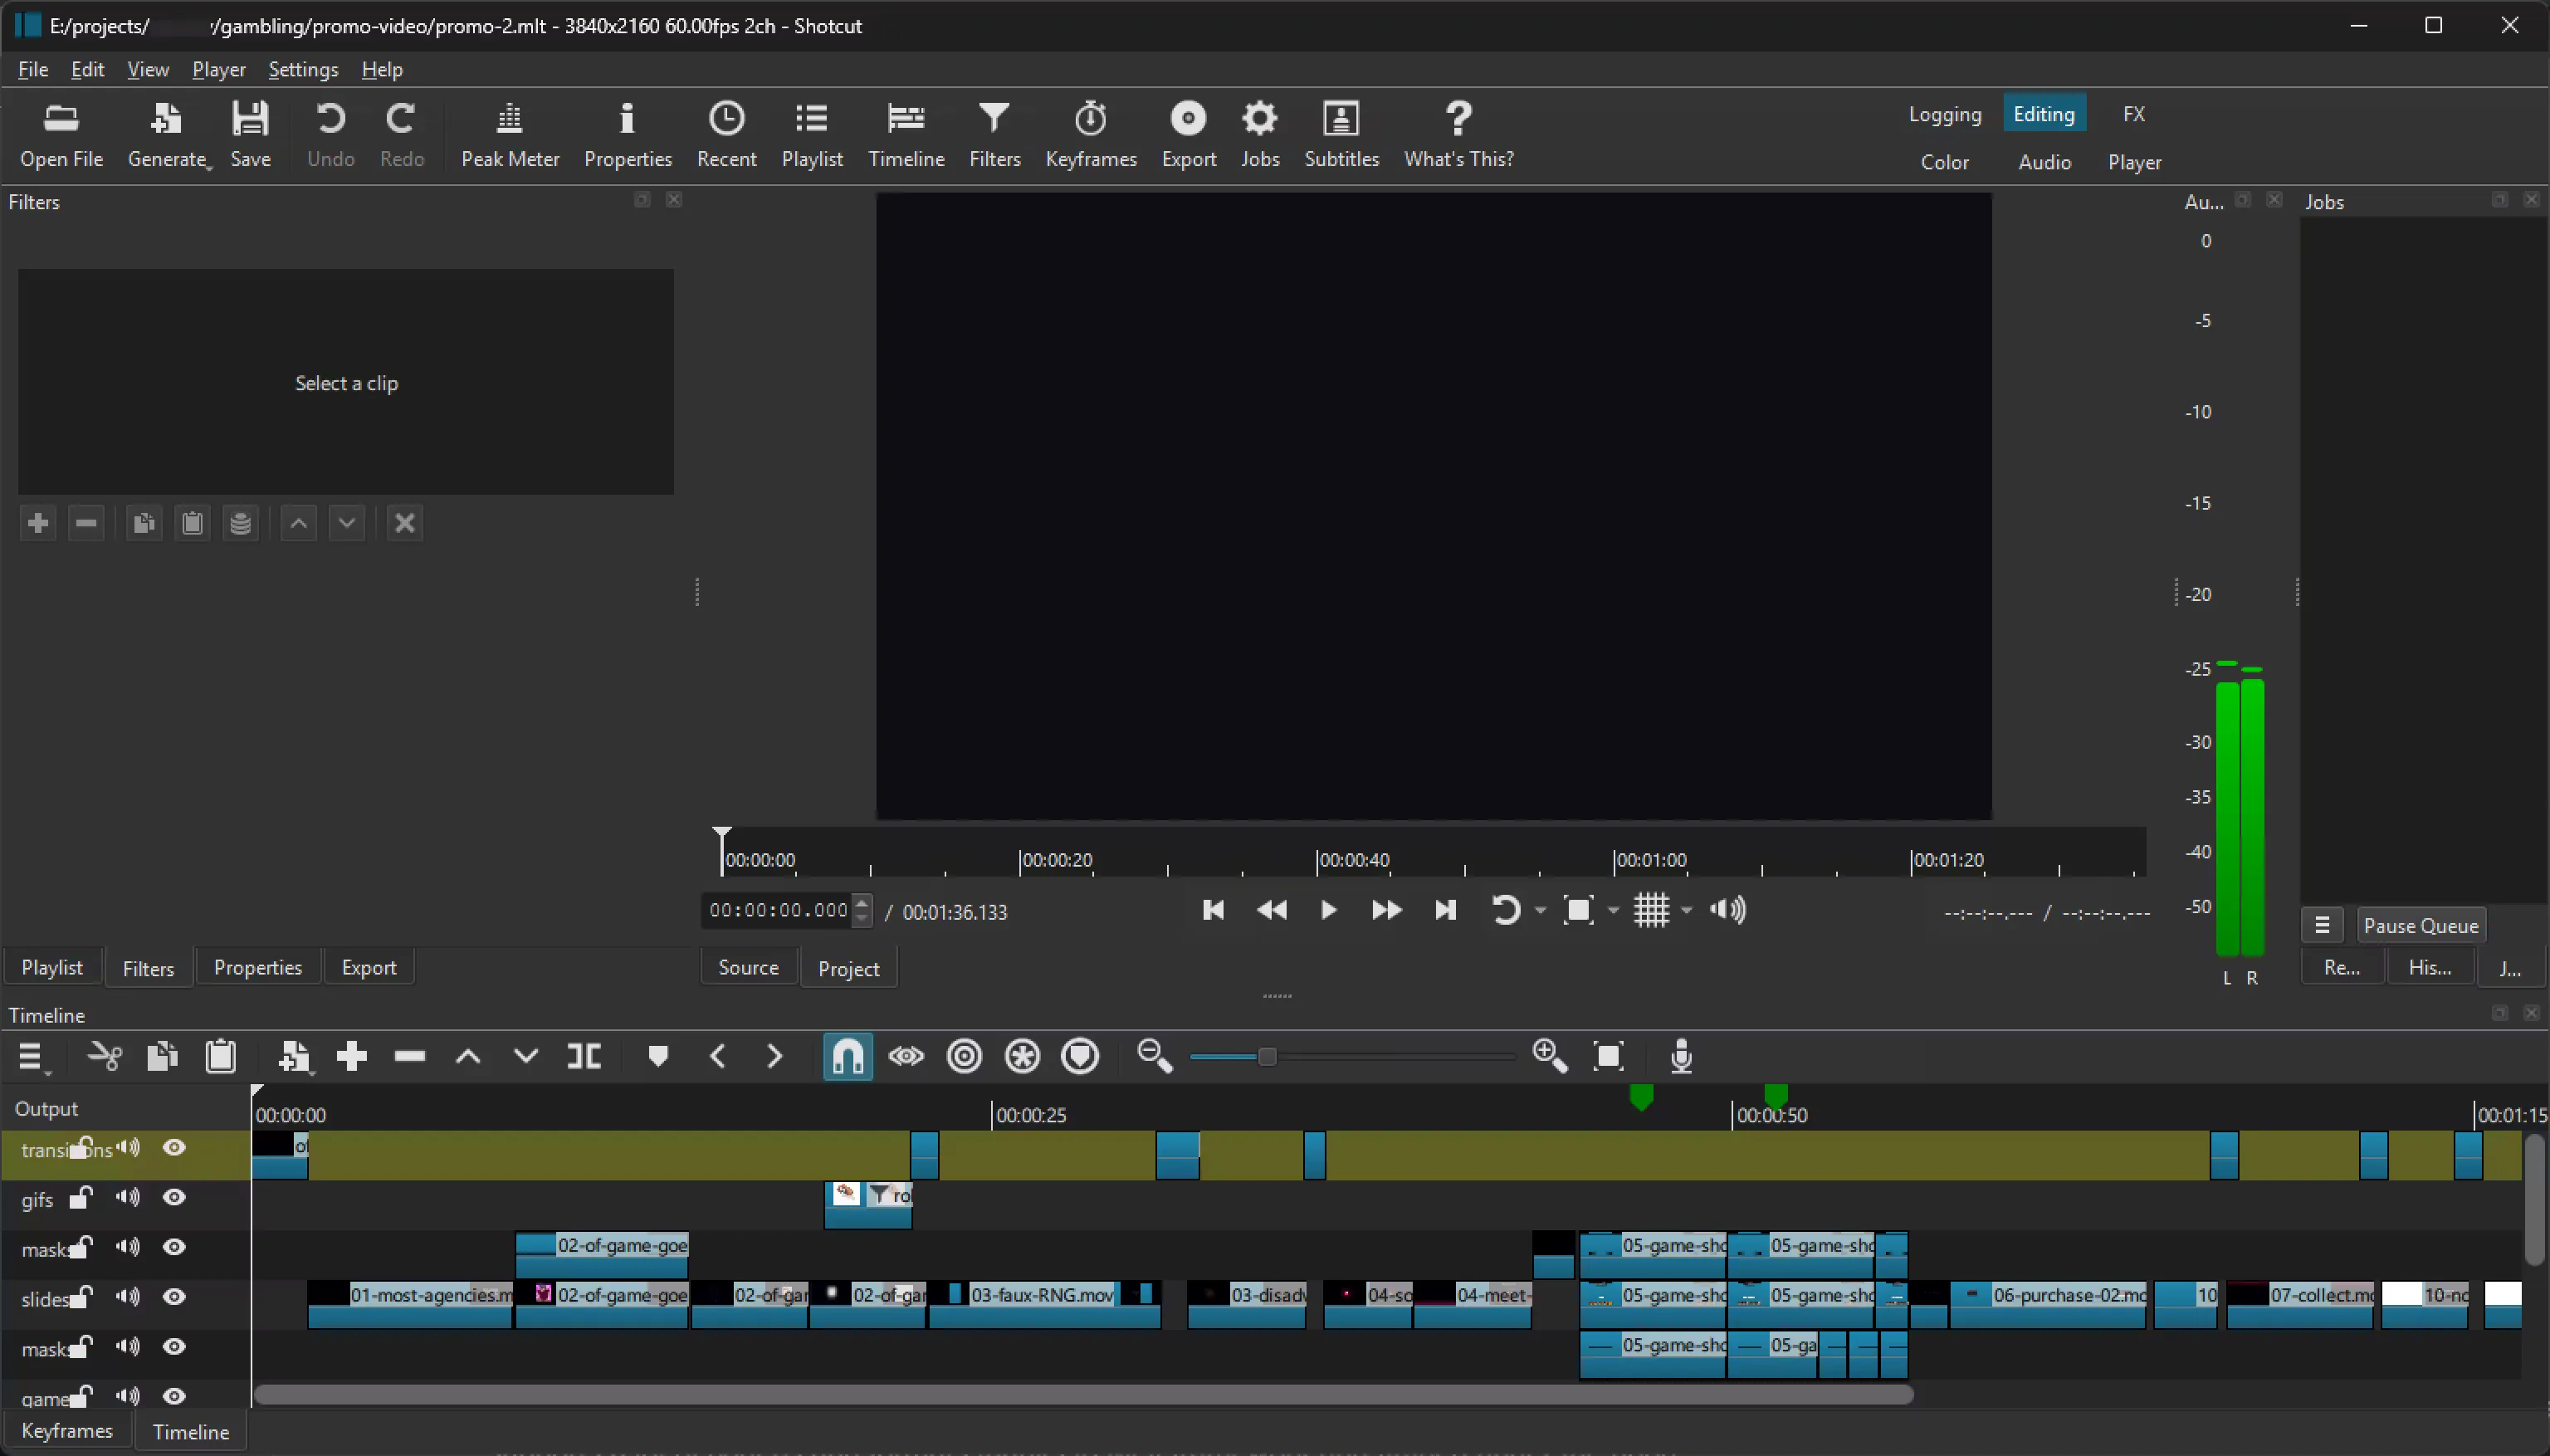Image resolution: width=2550 pixels, height=1456 pixels.
Task: Zoom timeline to fit
Action: coord(1608,1056)
